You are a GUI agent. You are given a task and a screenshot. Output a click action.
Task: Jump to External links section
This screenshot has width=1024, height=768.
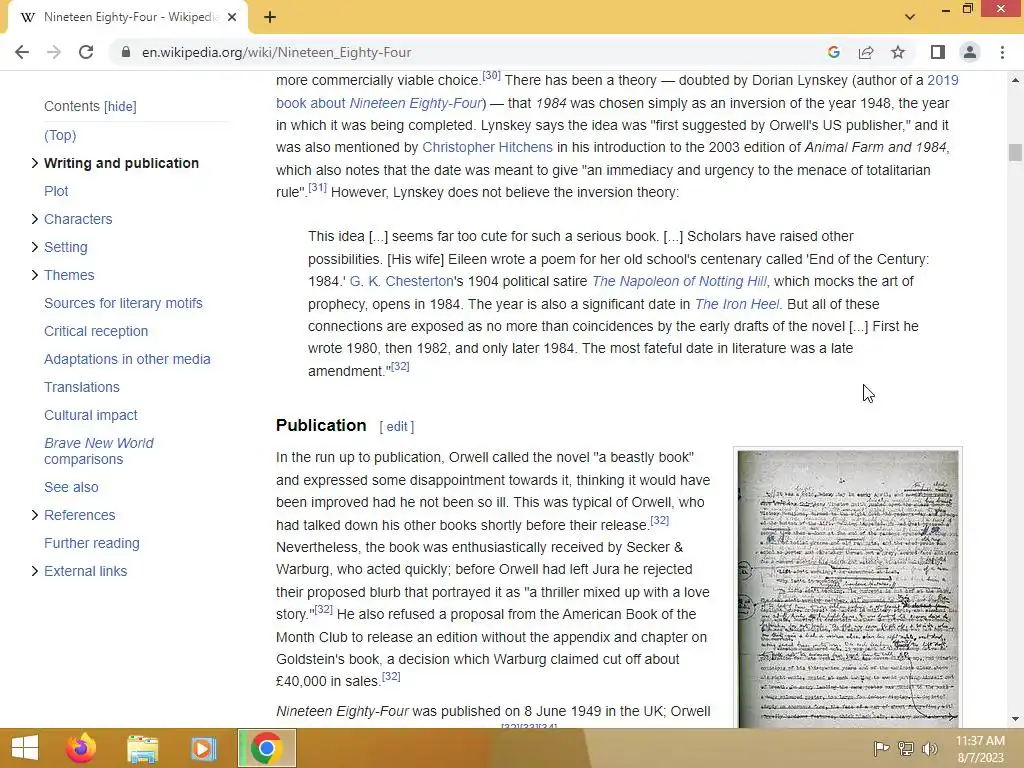[86, 571]
